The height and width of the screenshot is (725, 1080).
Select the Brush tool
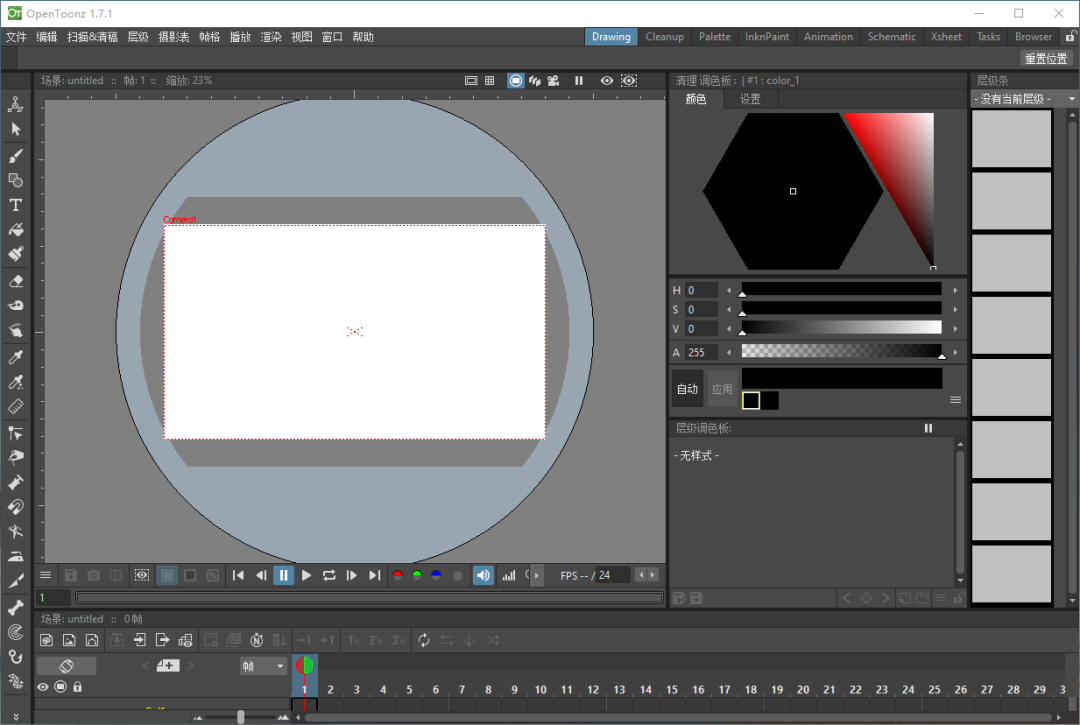[15, 156]
